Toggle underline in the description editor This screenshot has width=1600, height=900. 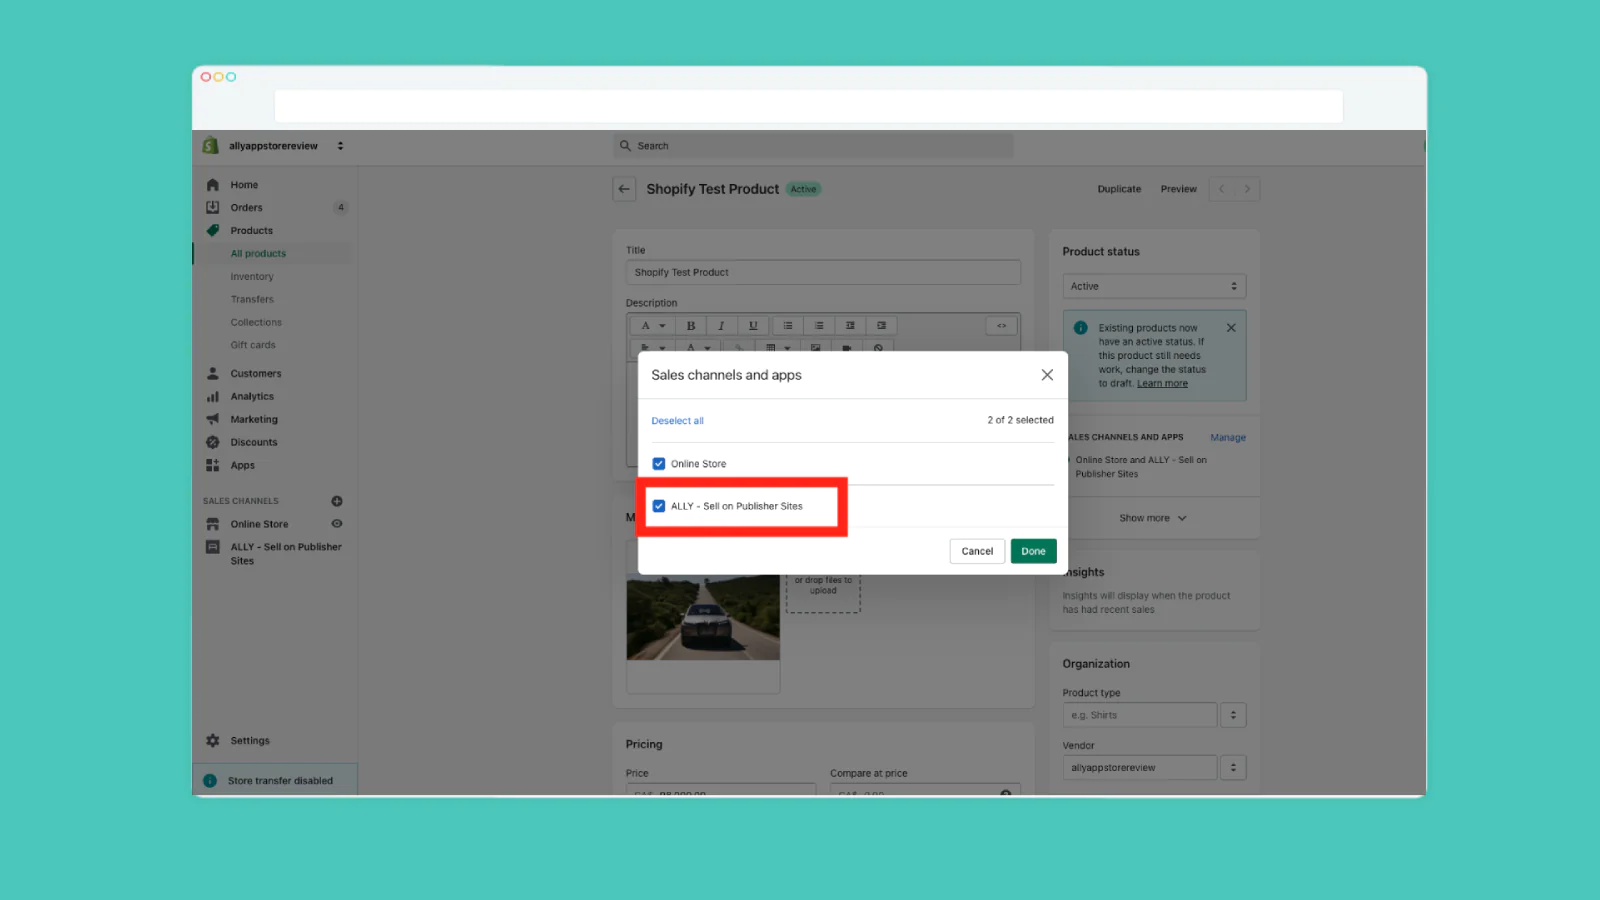[x=753, y=326]
